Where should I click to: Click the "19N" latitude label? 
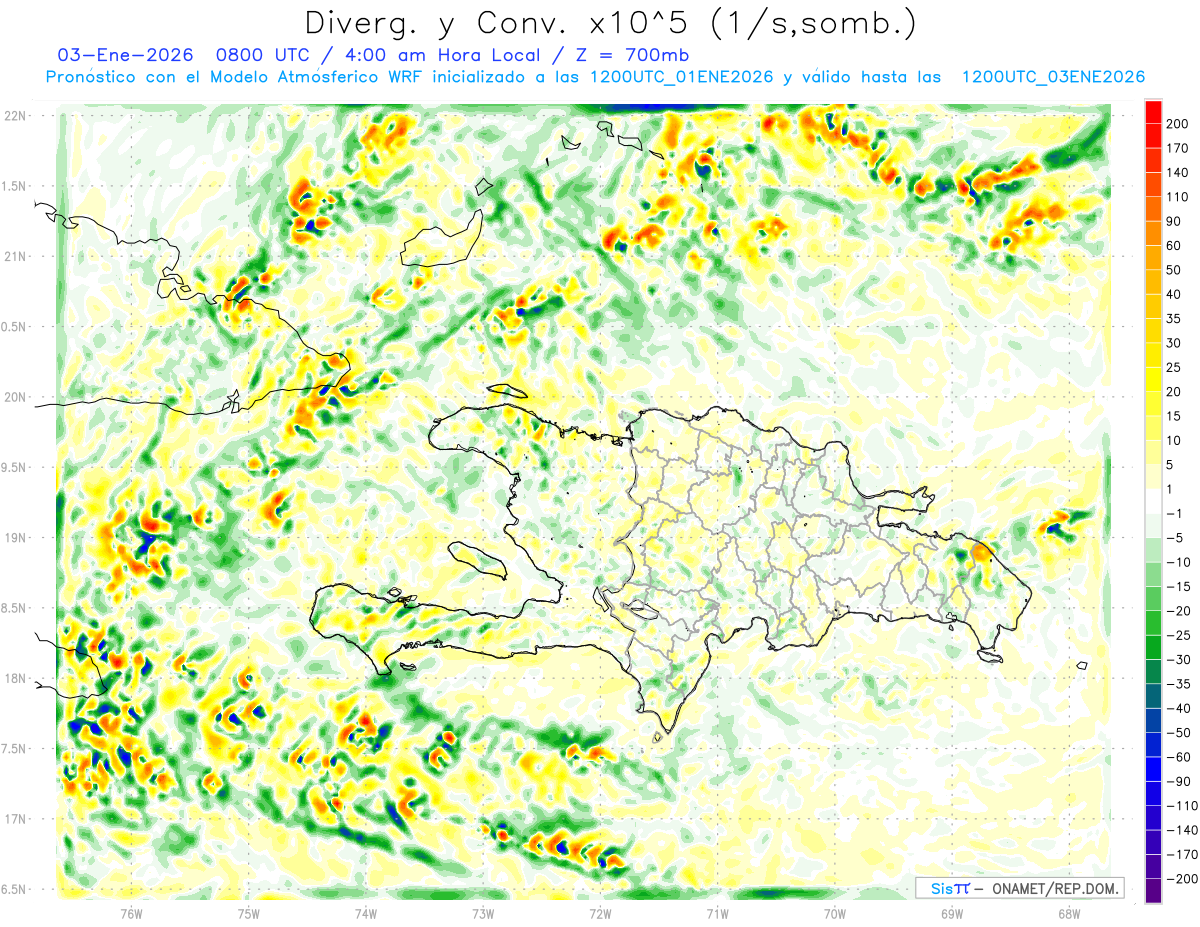click(x=15, y=538)
